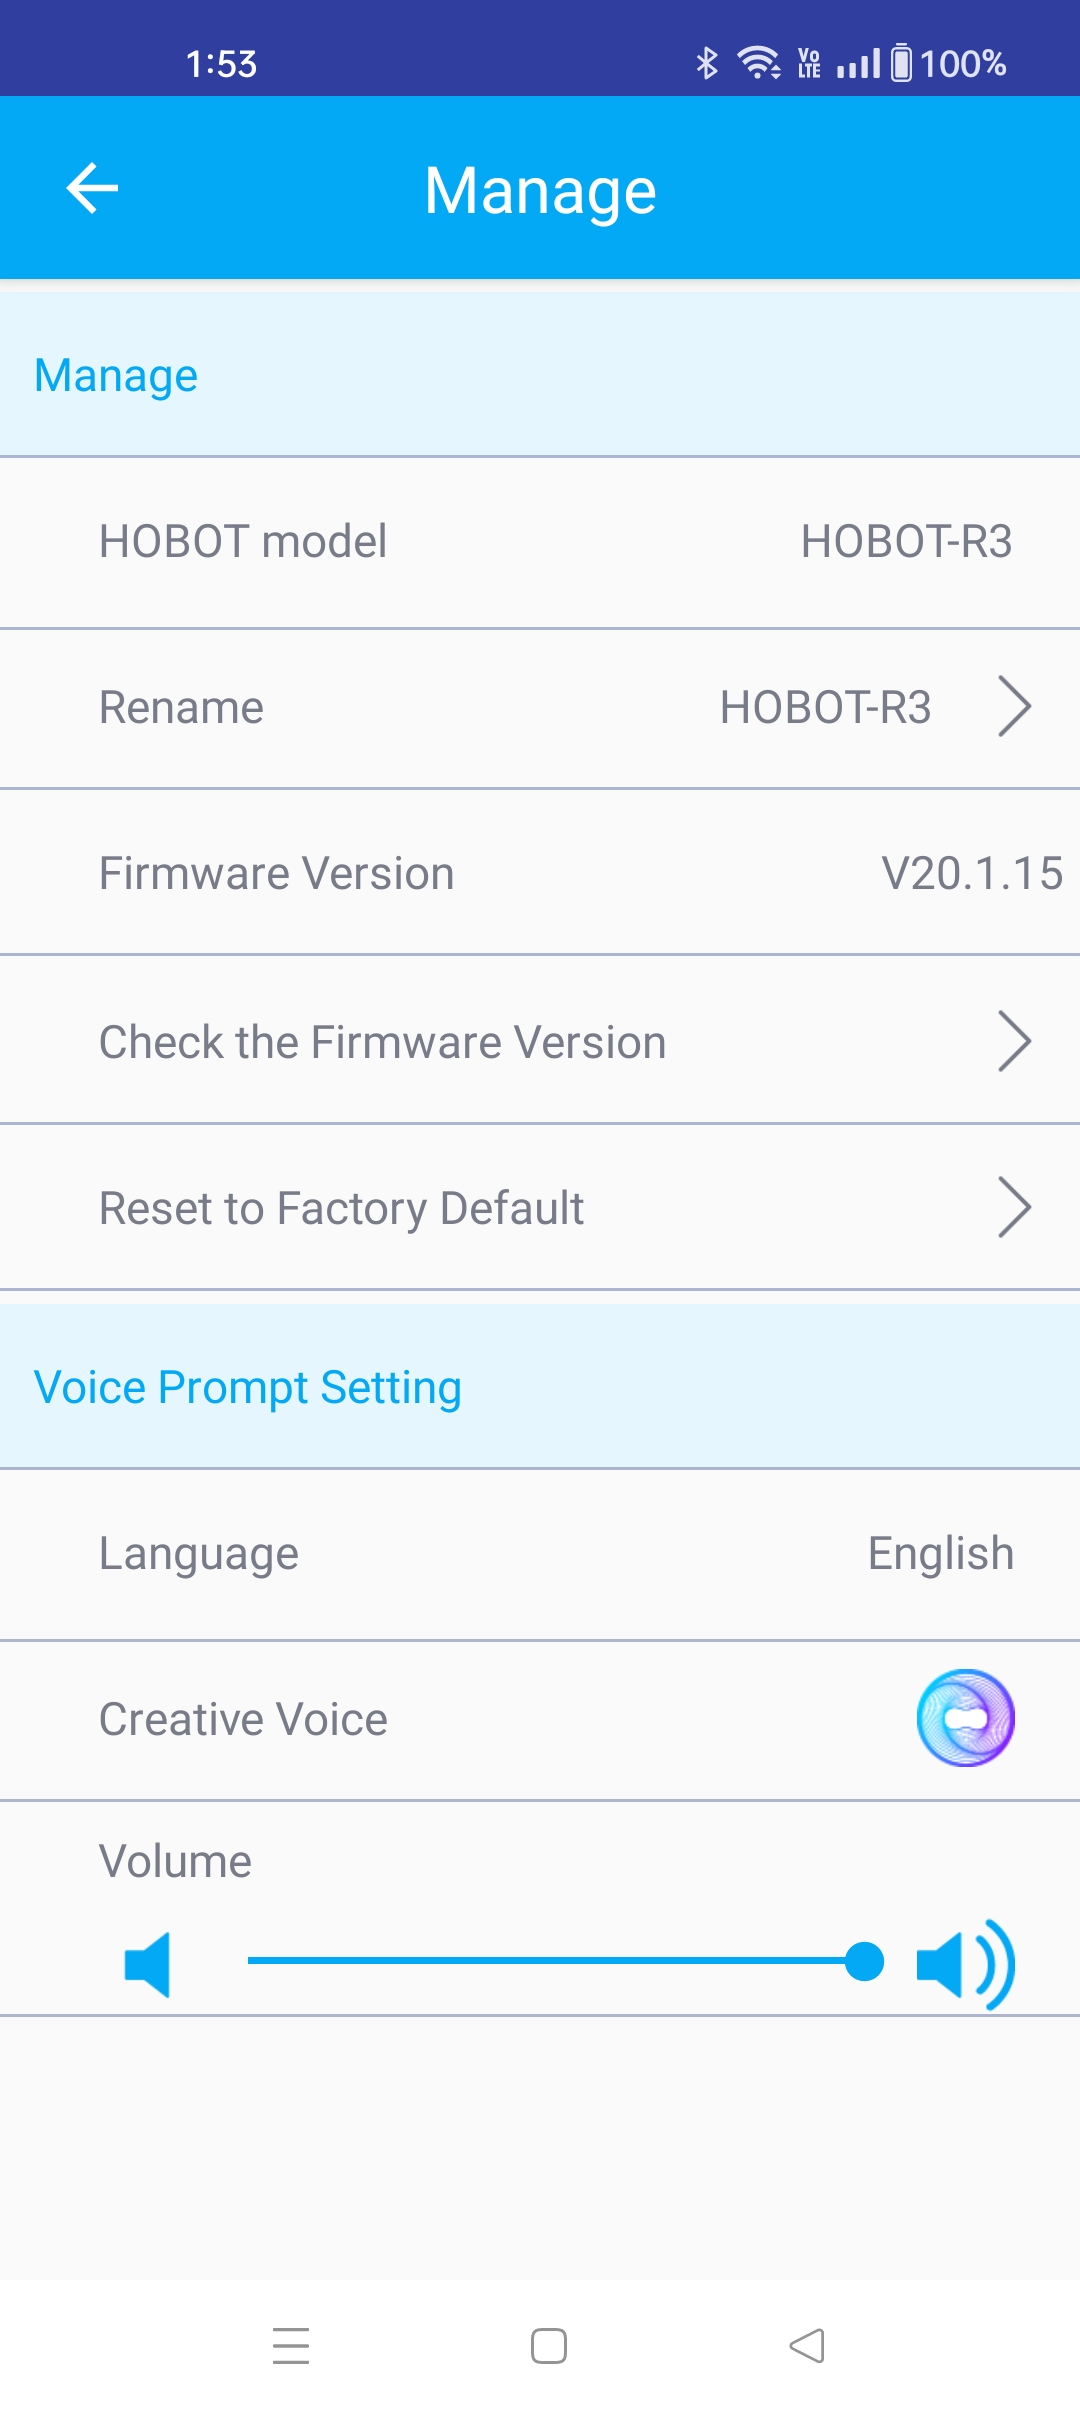Tap the Reset to Factory Default label
Screen dimensions: 1080x2412
click(x=341, y=1208)
